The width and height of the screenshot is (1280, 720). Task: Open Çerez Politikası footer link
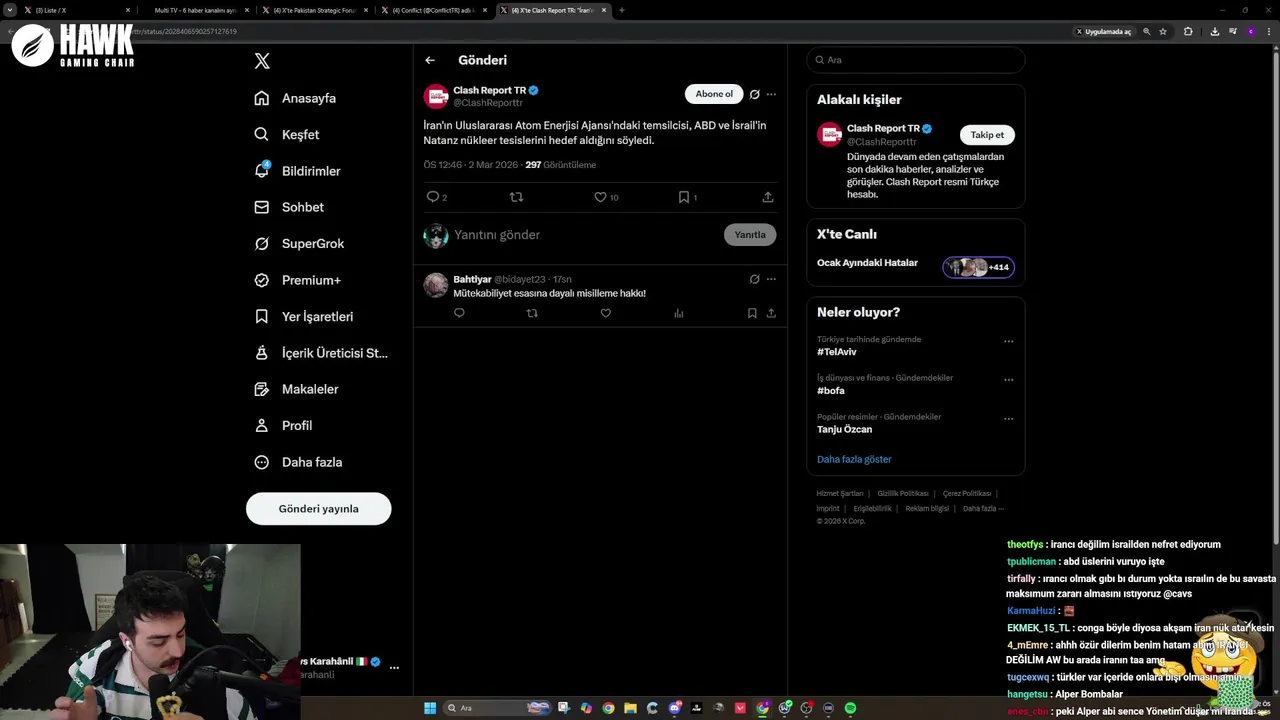(x=967, y=493)
